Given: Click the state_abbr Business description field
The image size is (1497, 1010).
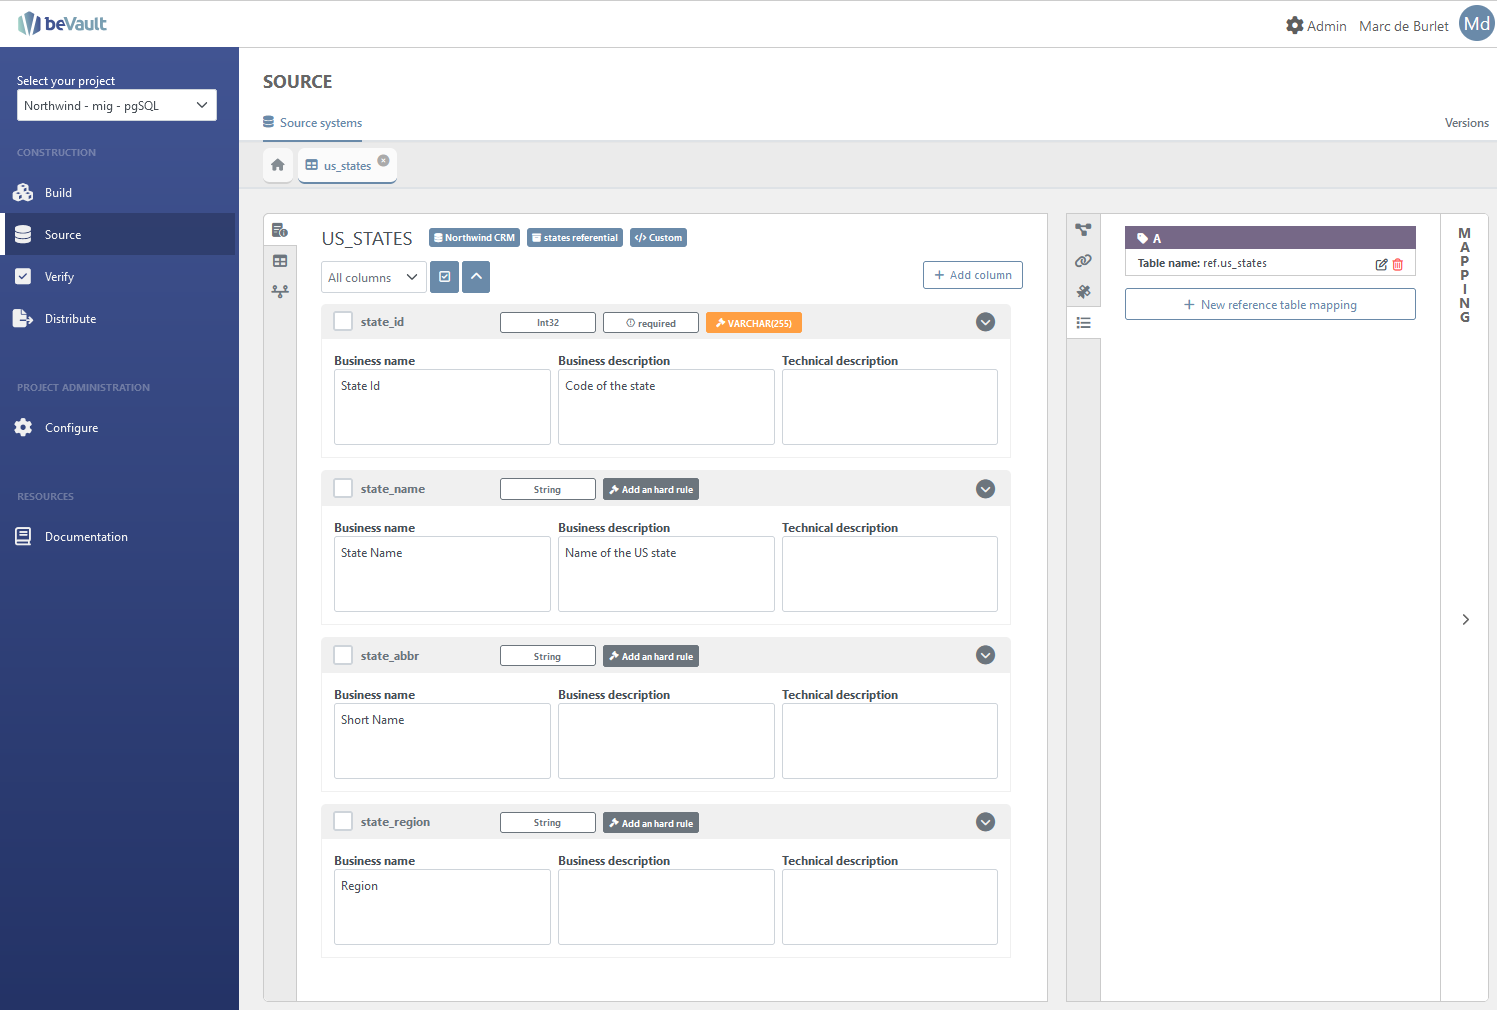Looking at the screenshot, I should [x=666, y=740].
